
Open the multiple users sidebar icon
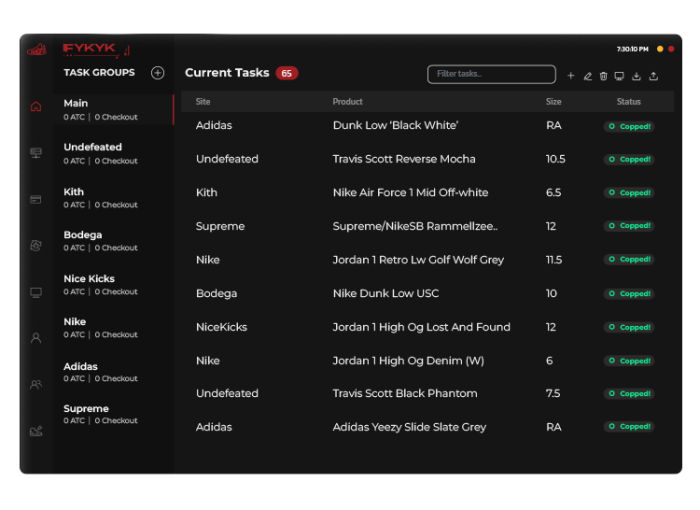click(36, 384)
